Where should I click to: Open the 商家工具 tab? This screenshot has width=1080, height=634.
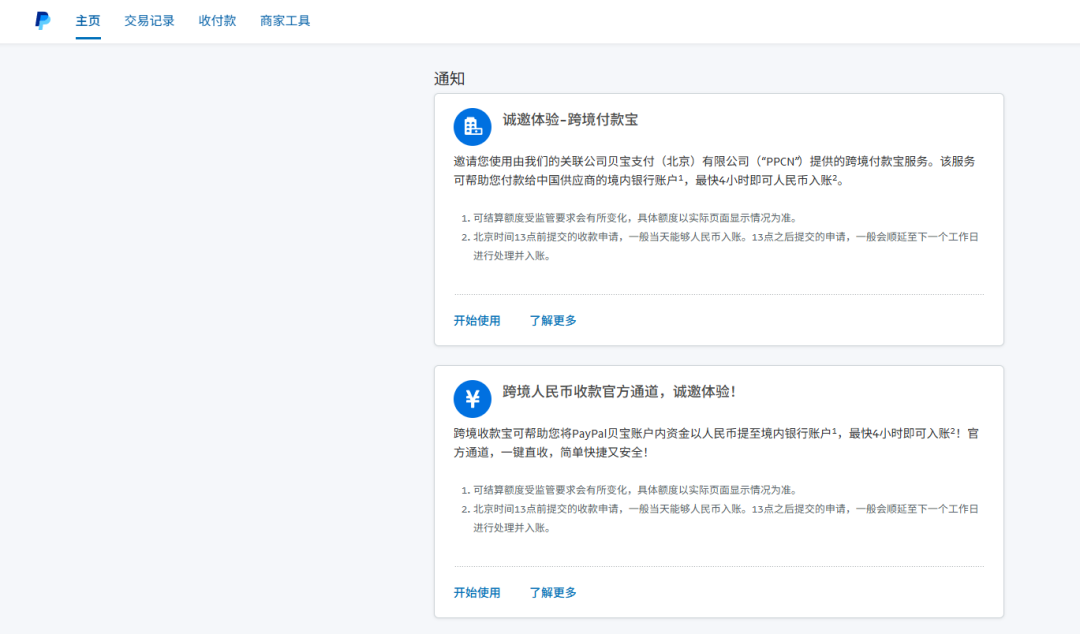pos(285,21)
